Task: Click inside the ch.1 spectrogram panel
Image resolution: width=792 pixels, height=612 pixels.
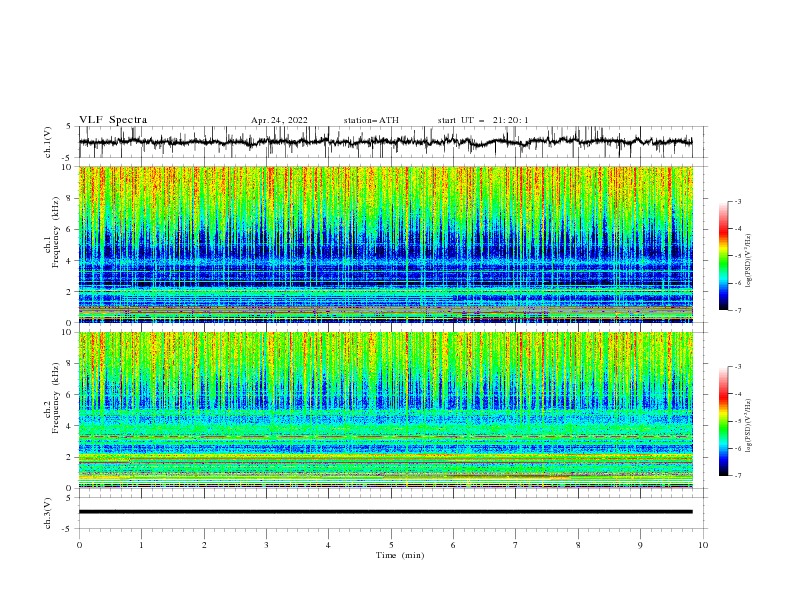Action: point(385,244)
